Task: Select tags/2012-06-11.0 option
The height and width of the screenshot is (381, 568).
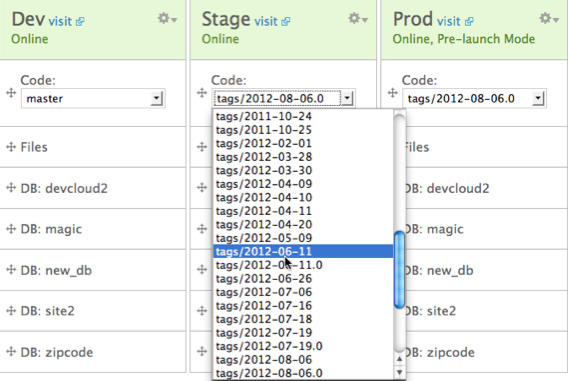Action: coord(303,265)
